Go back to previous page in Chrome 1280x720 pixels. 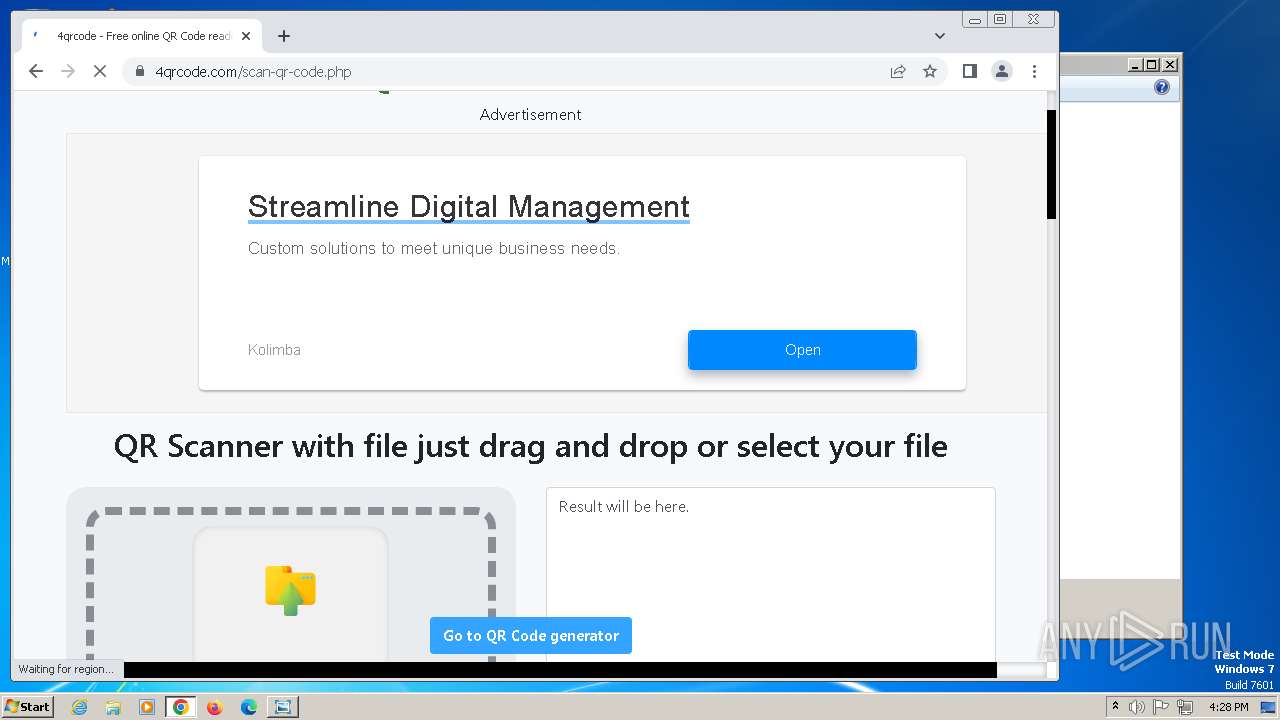click(36, 71)
